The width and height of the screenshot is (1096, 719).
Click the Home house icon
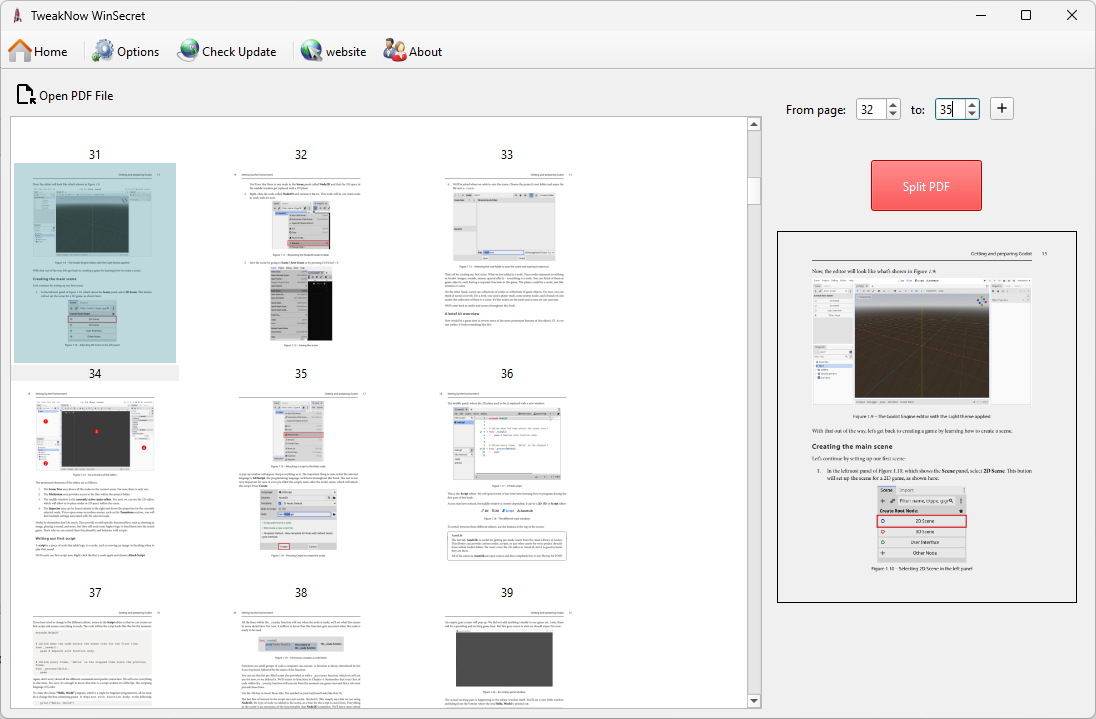pos(20,51)
